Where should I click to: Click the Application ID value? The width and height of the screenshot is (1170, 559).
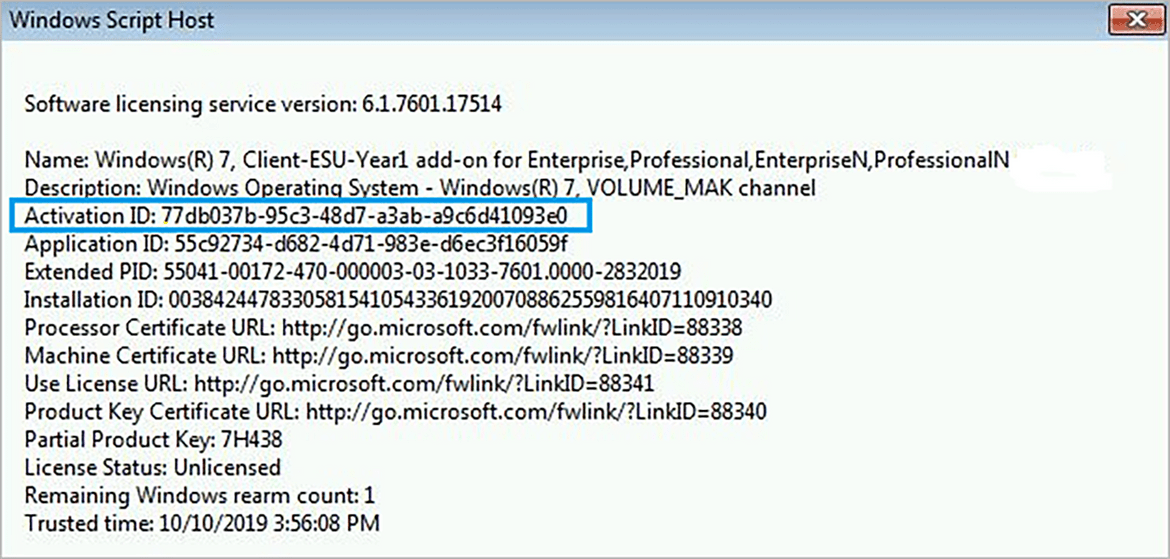tap(371, 244)
